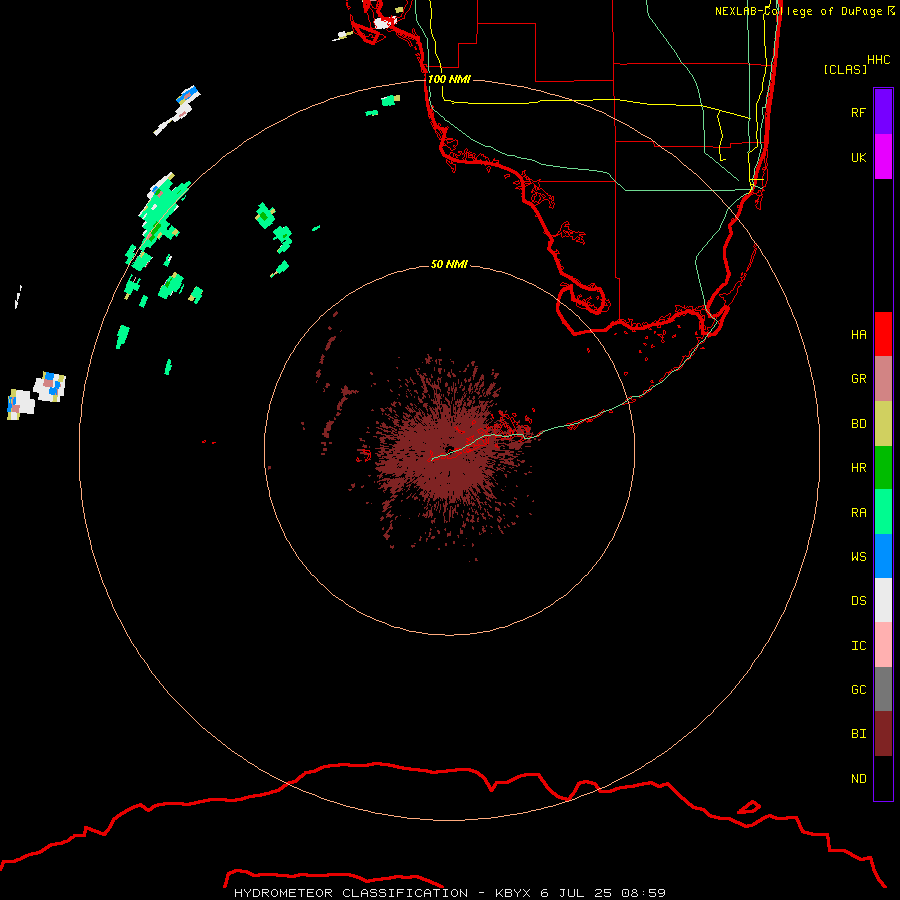Screen dimensions: 900x900
Task: Click the ND black legend swatch
Action: pos(883,778)
